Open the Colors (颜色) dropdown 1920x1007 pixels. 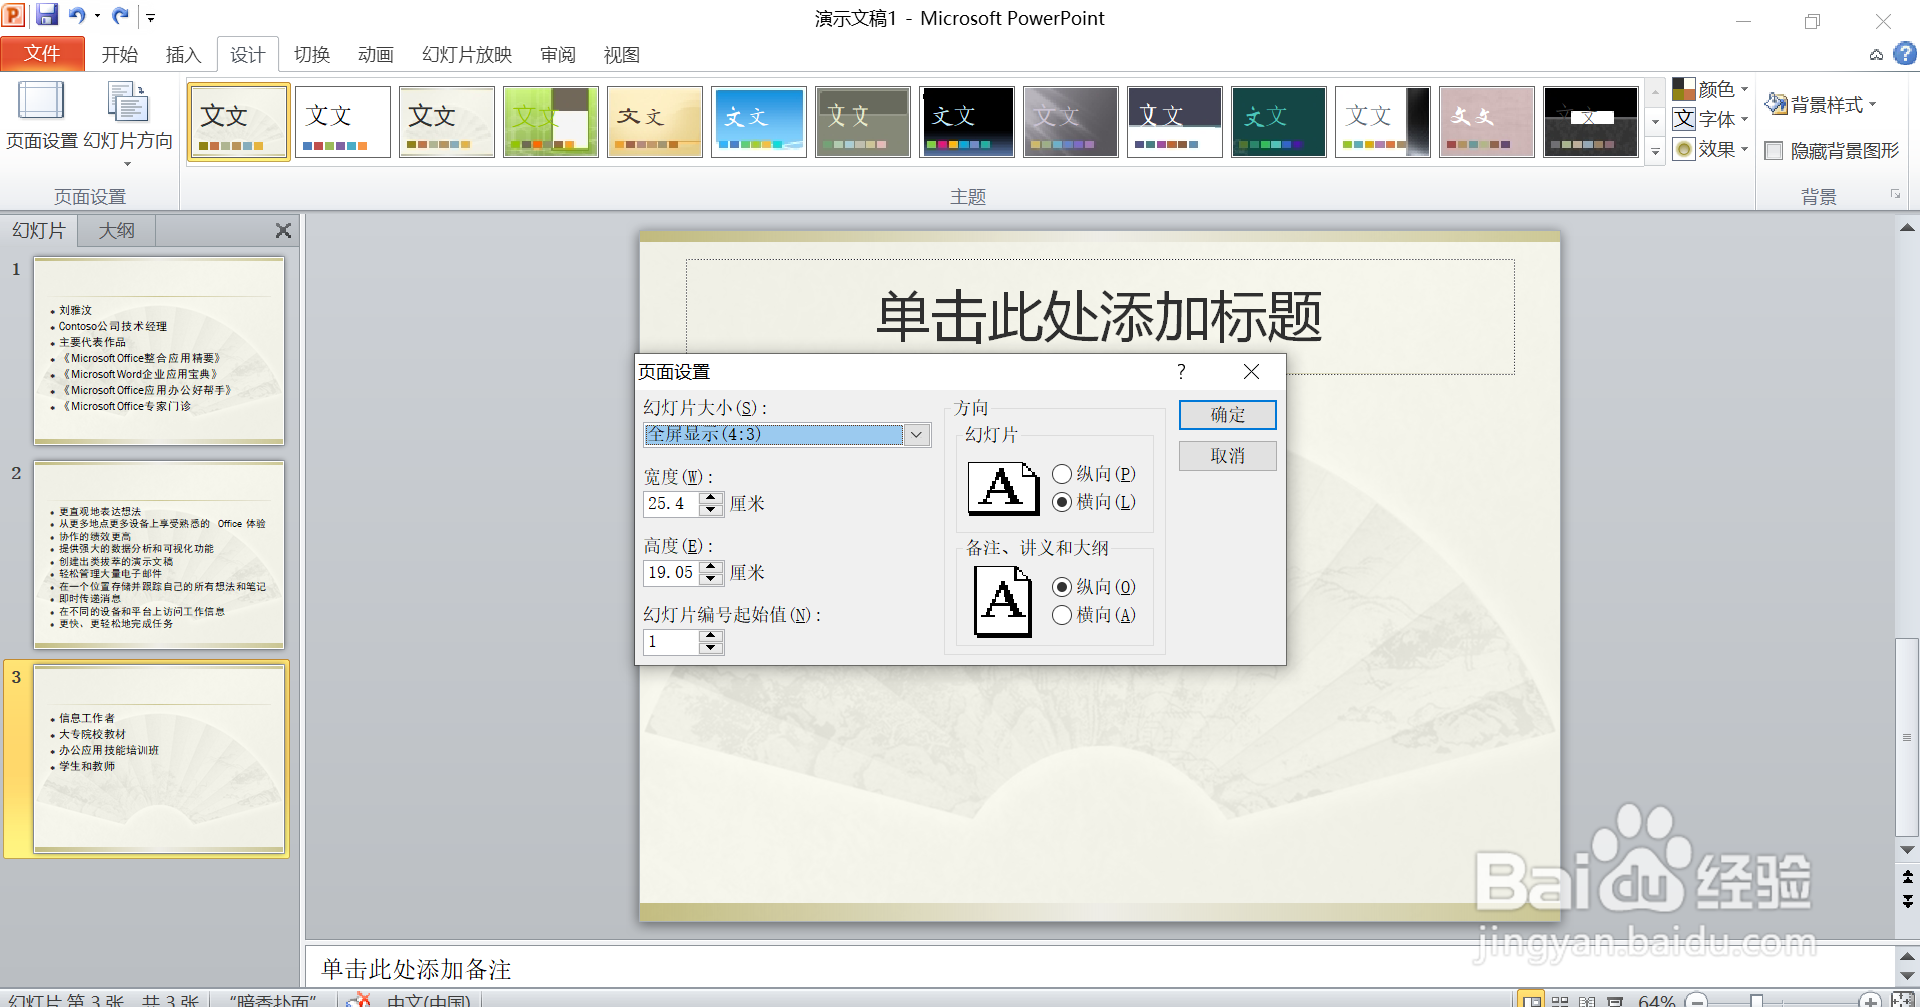click(x=1711, y=89)
